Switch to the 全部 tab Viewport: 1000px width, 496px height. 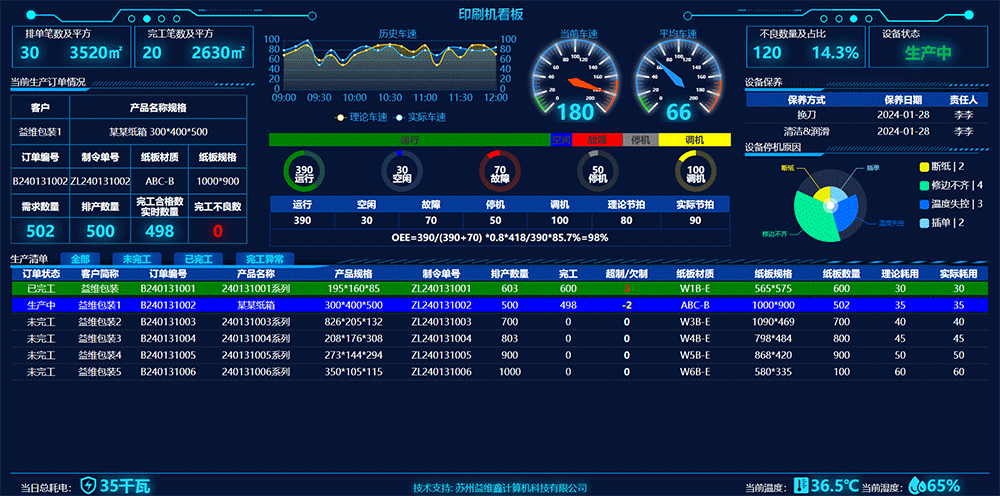tap(80, 259)
